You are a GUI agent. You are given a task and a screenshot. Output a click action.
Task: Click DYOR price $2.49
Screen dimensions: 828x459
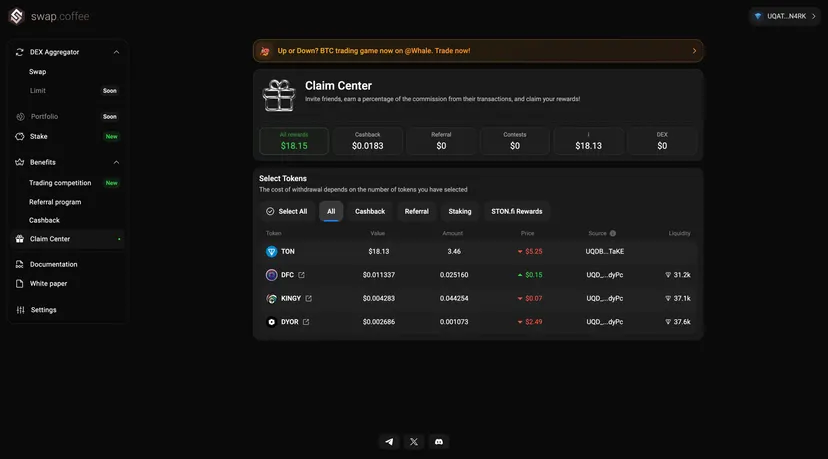533,322
